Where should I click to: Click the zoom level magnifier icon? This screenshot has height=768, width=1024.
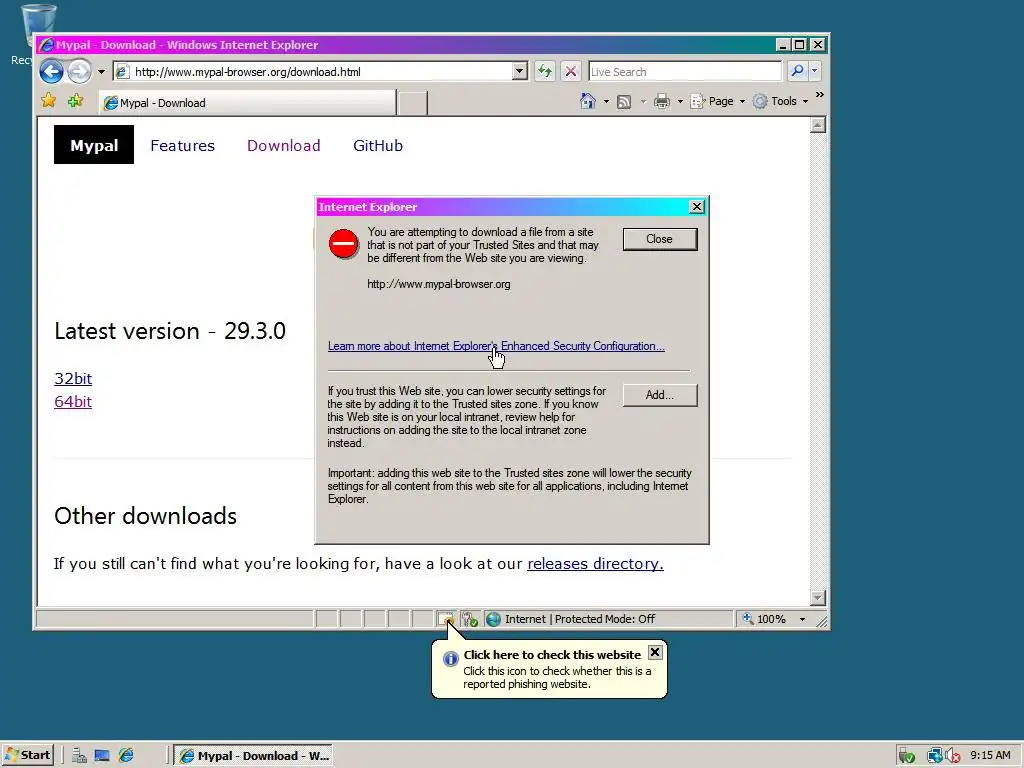click(x=748, y=618)
